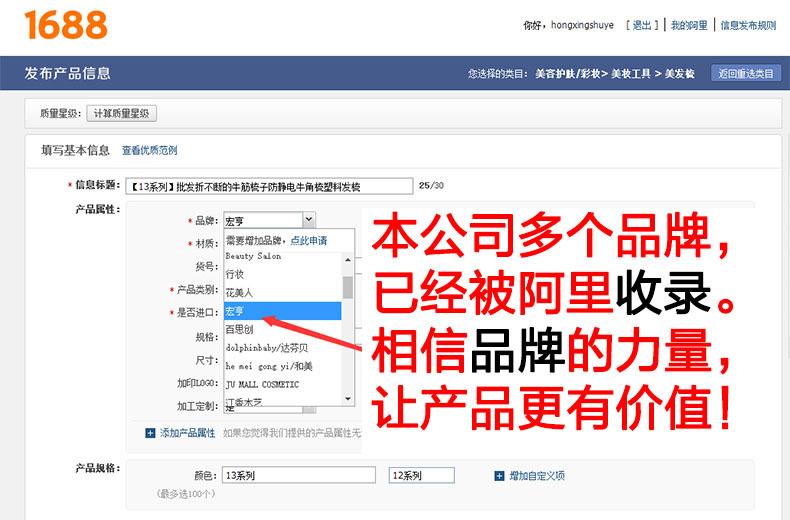
Task: Click color field containing 13系列
Action: tap(299, 475)
